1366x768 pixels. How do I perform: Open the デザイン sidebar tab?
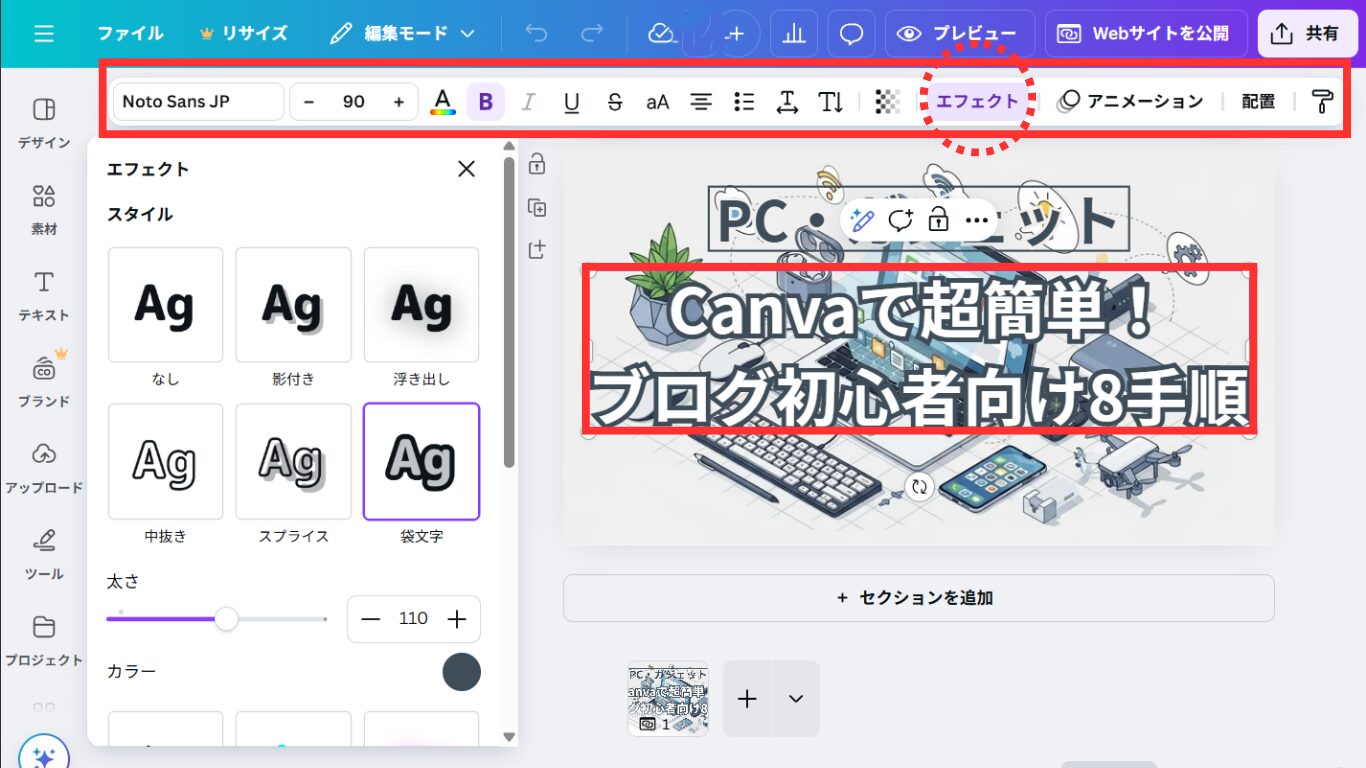[44, 123]
